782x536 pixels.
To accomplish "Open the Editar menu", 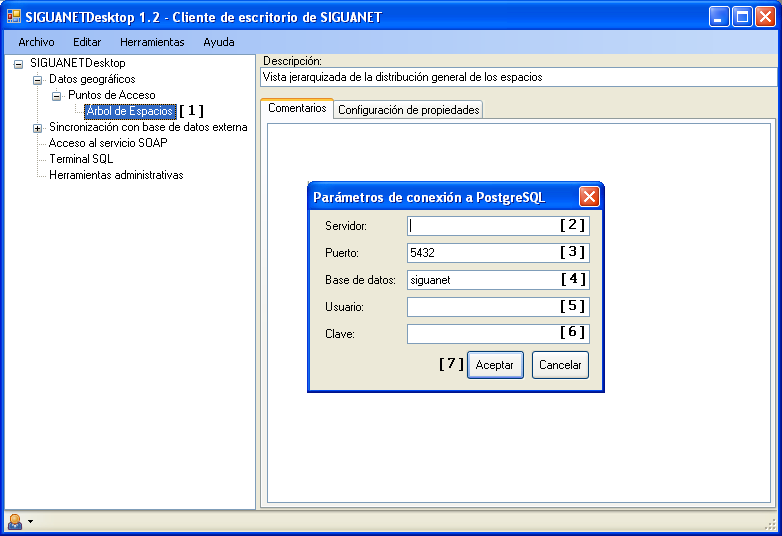I will coord(87,42).
